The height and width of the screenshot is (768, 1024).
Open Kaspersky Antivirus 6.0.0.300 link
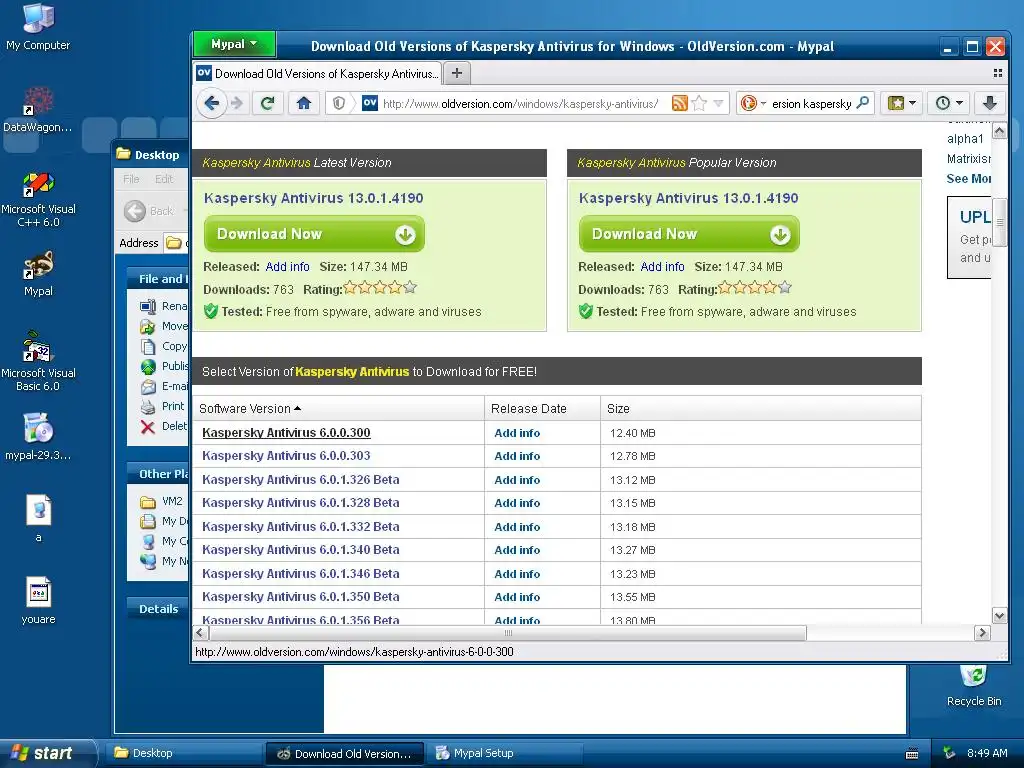[x=286, y=432]
